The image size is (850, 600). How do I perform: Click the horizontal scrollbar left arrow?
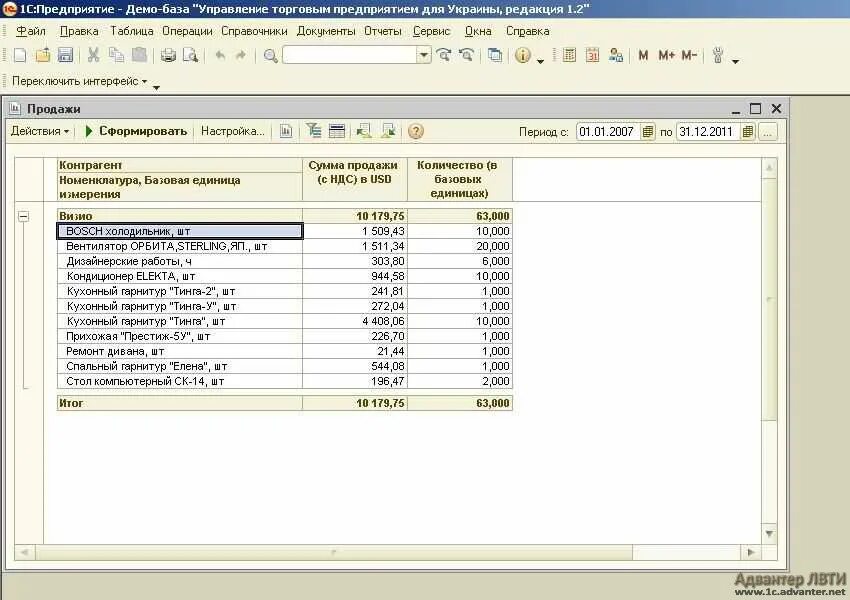point(24,552)
